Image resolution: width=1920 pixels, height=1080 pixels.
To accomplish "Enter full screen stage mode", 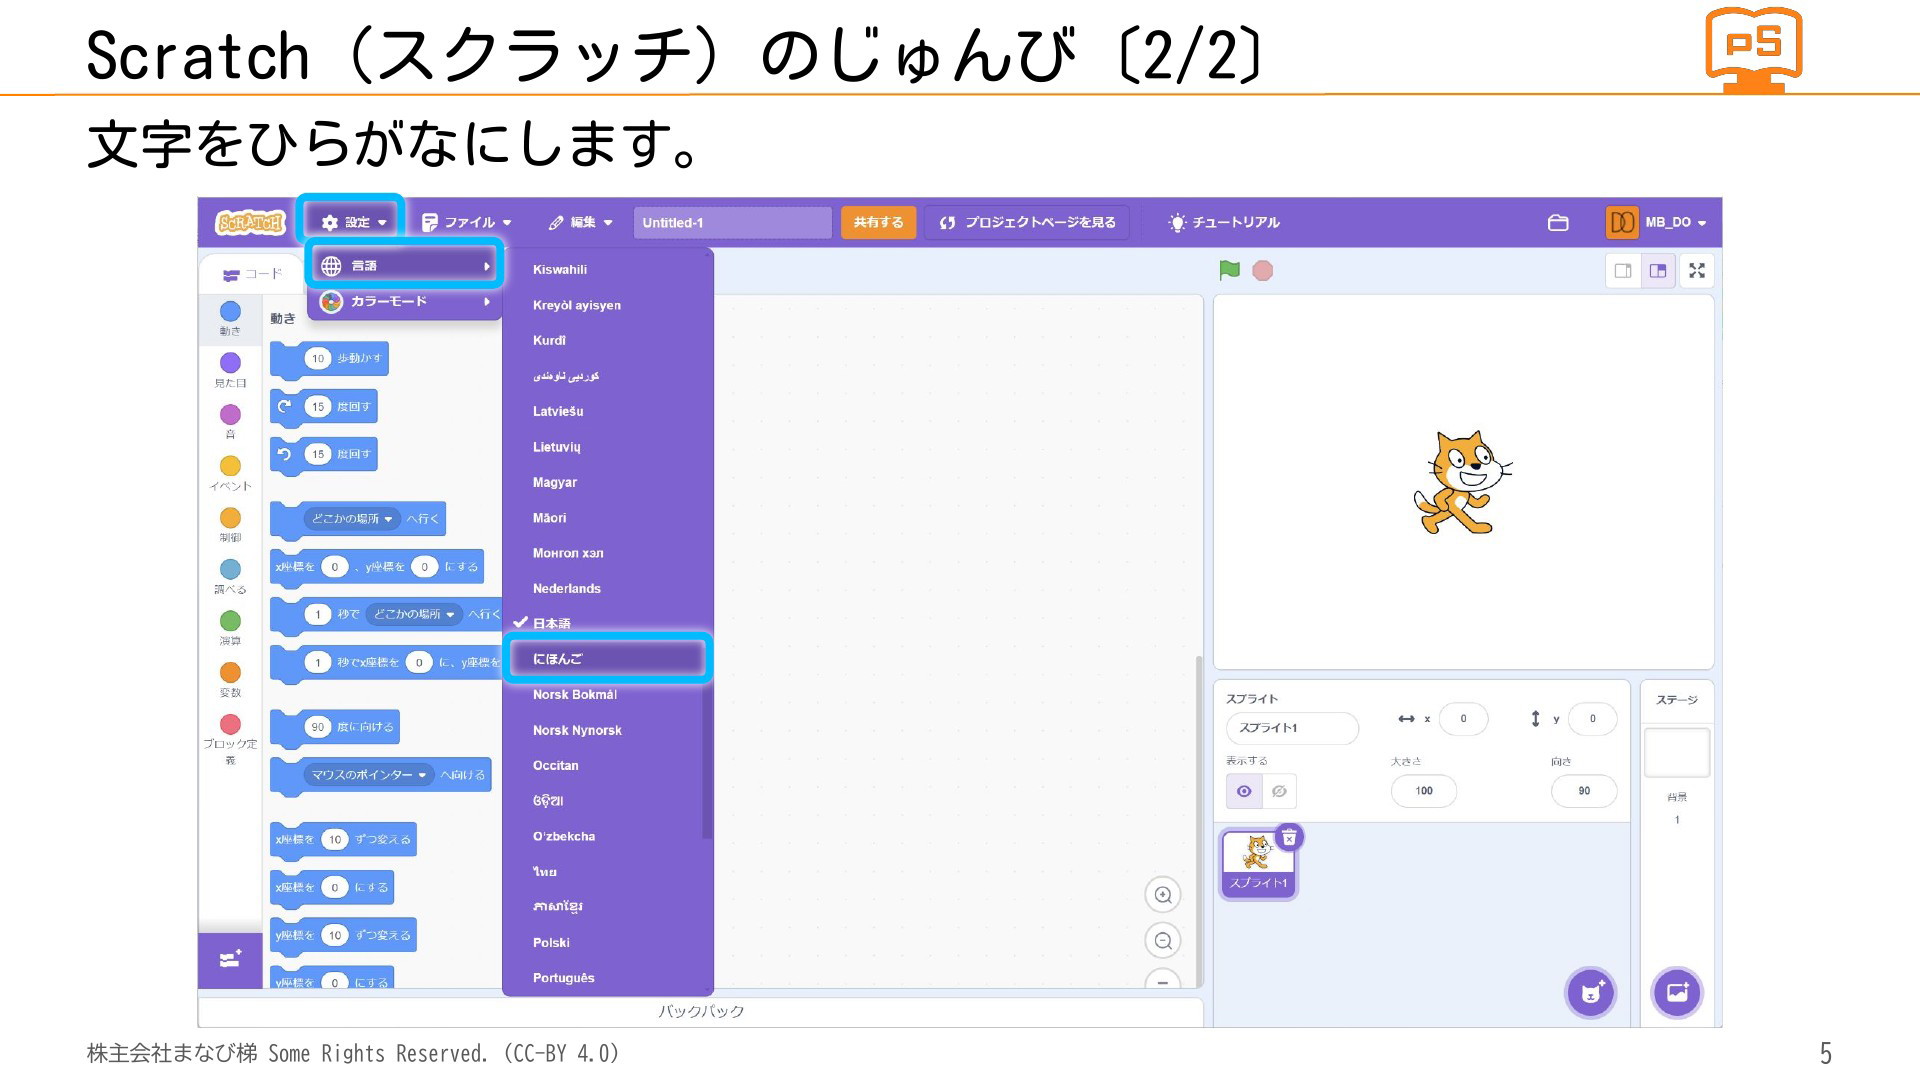I will [1697, 271].
